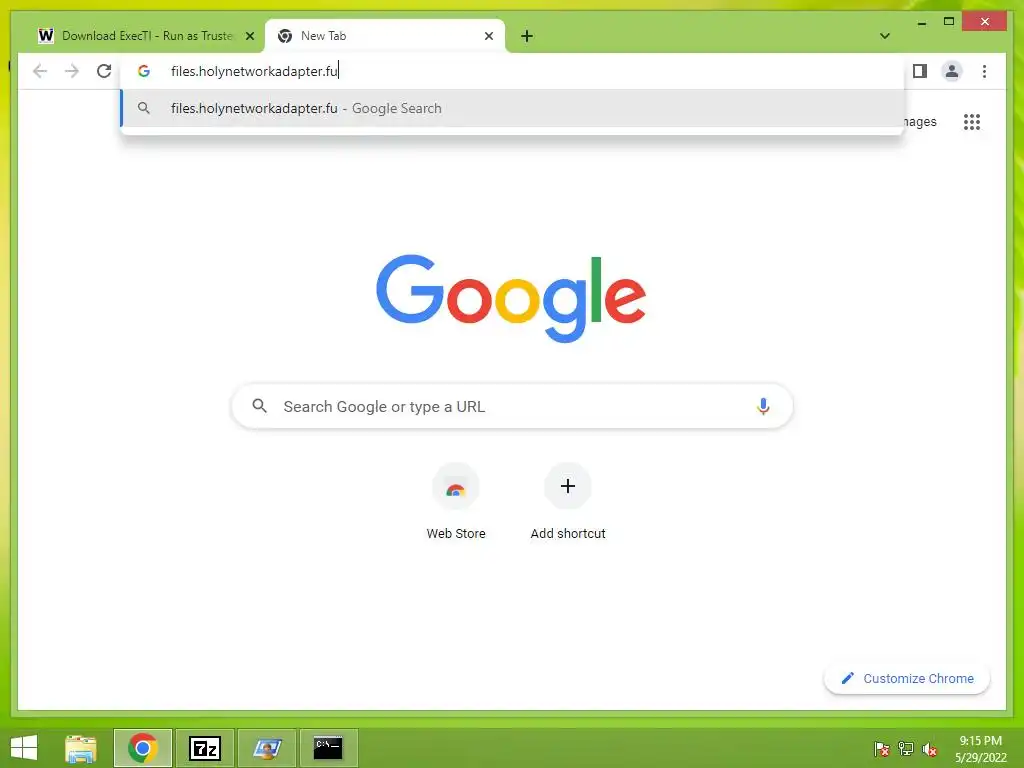Image resolution: width=1024 pixels, height=768 pixels.
Task: Open the profile avatar menu
Action: coord(952,71)
